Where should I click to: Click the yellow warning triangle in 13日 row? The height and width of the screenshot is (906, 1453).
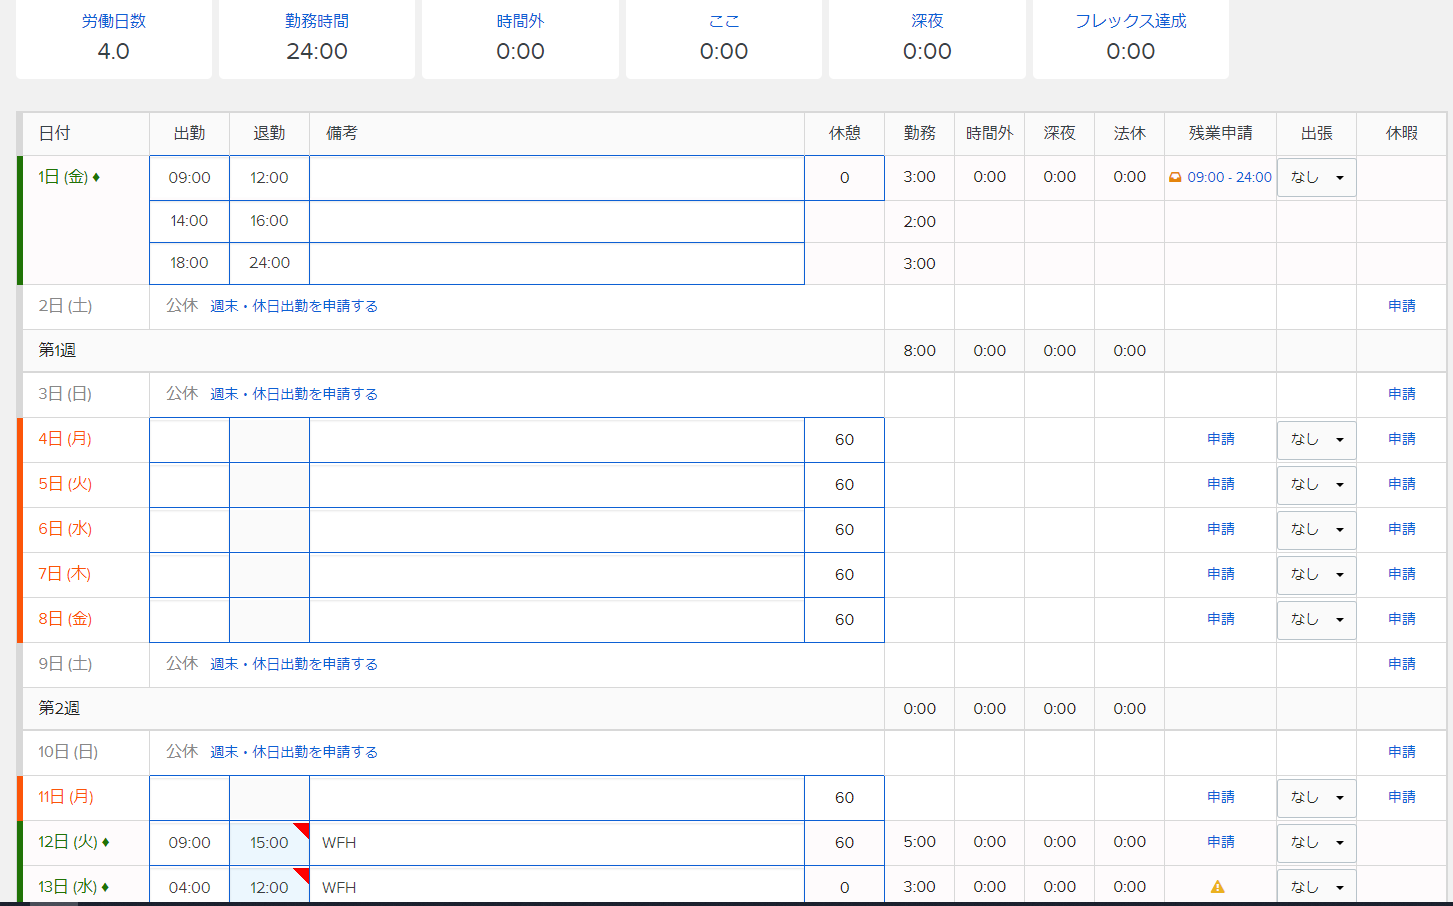coord(1217,887)
